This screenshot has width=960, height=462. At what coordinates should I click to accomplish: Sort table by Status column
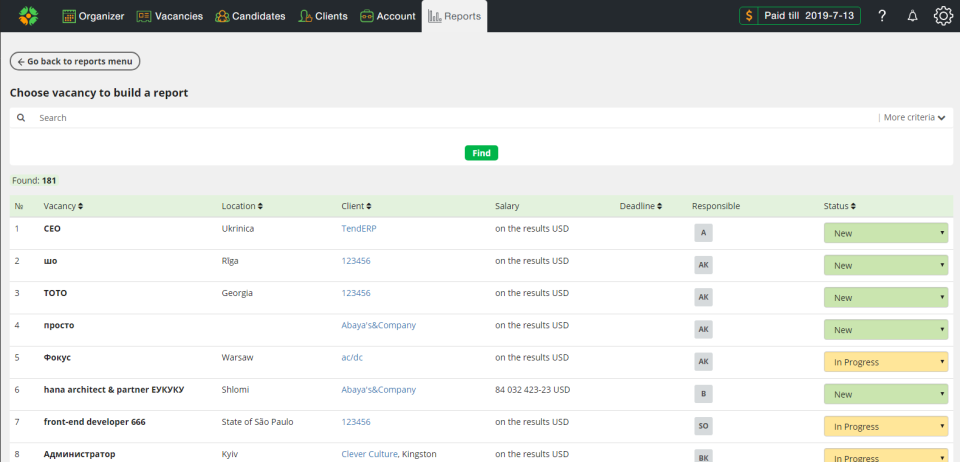[x=839, y=206]
